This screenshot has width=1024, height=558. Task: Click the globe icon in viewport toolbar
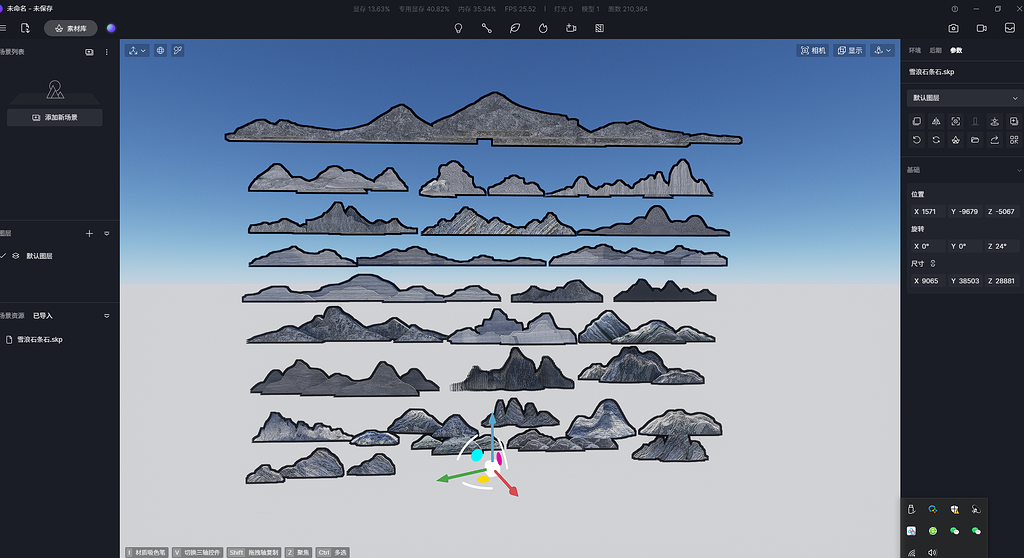pyautogui.click(x=160, y=50)
